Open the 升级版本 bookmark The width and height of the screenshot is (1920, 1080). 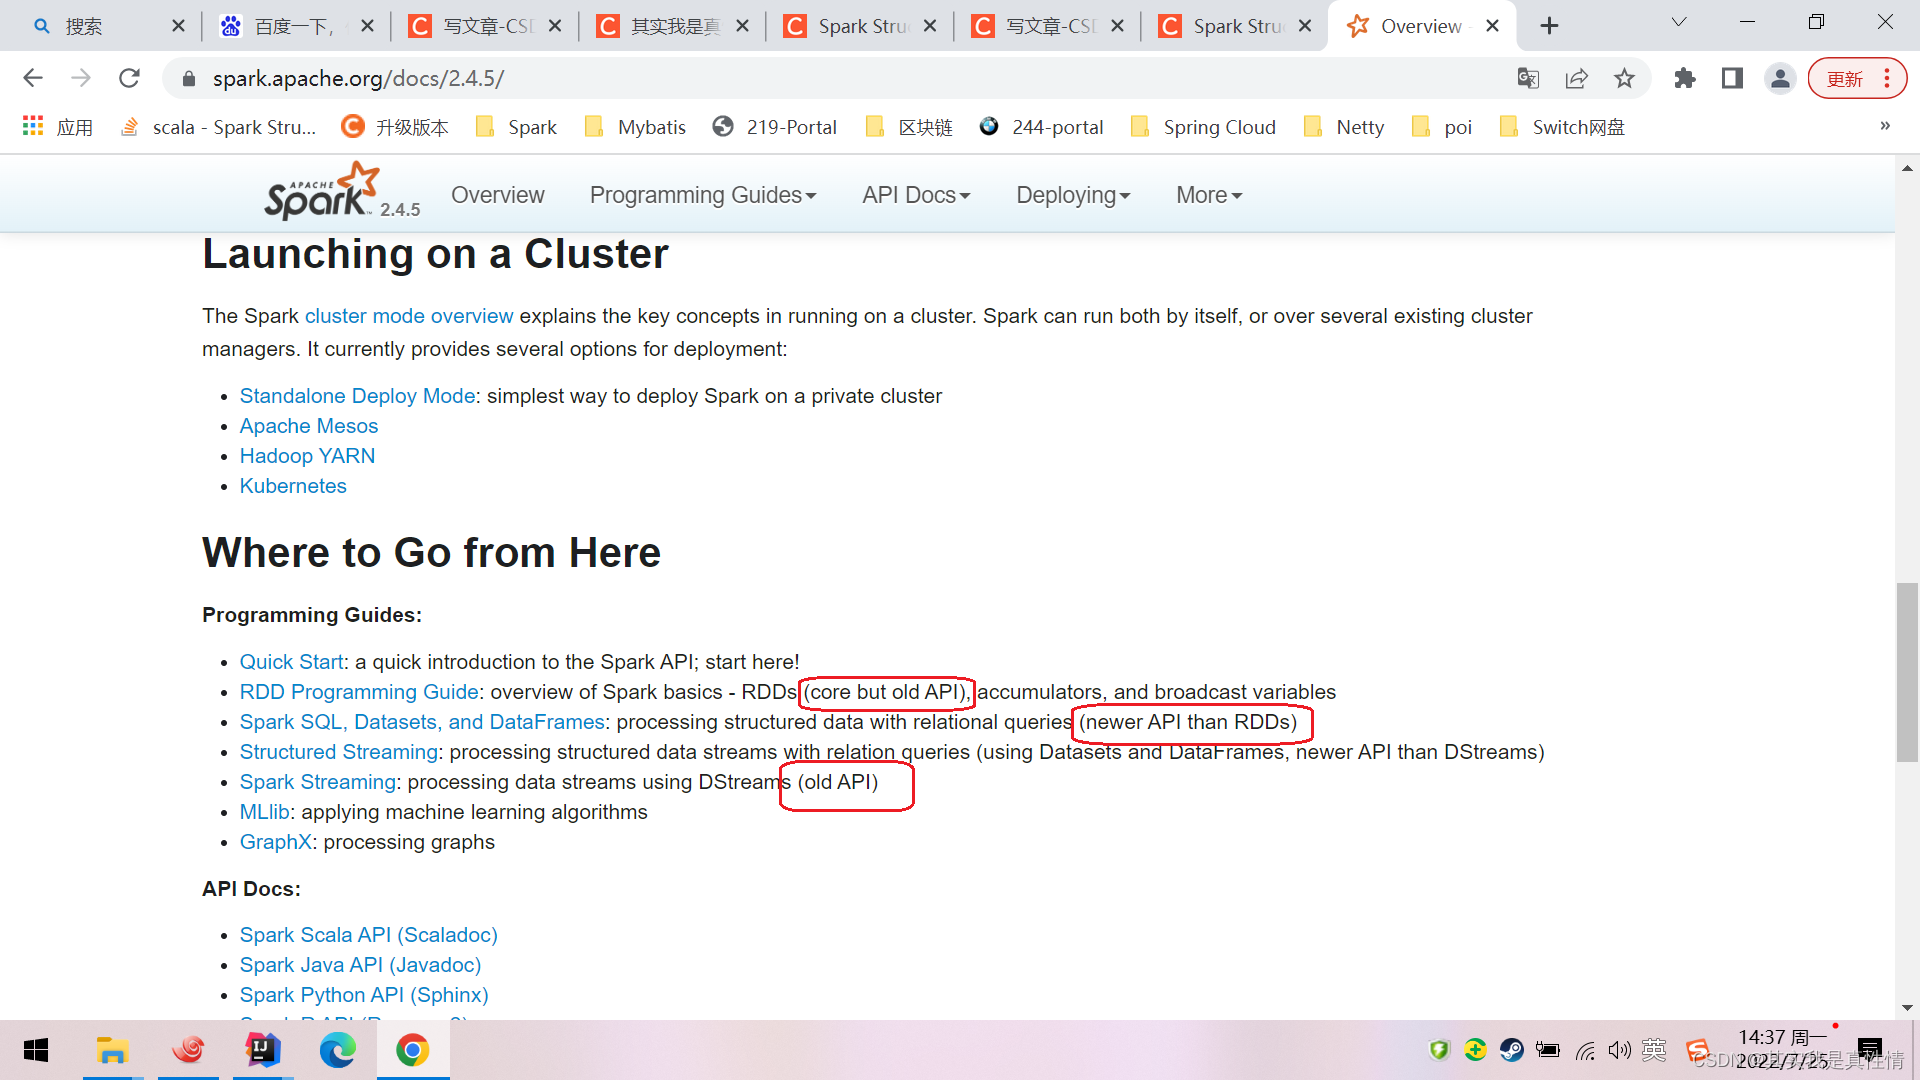click(x=395, y=127)
